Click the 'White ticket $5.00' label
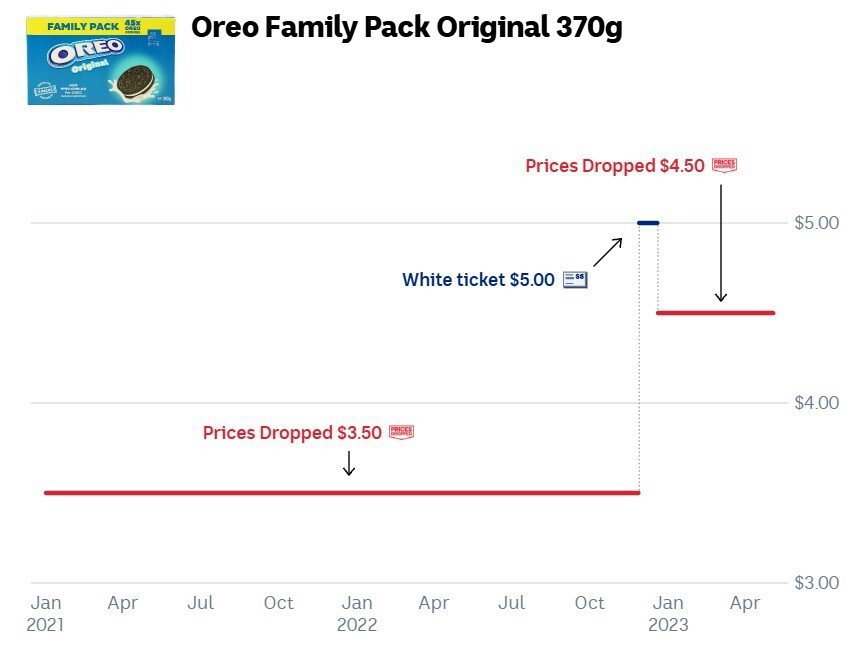Screen dimensions: 856x650 (x=478, y=280)
